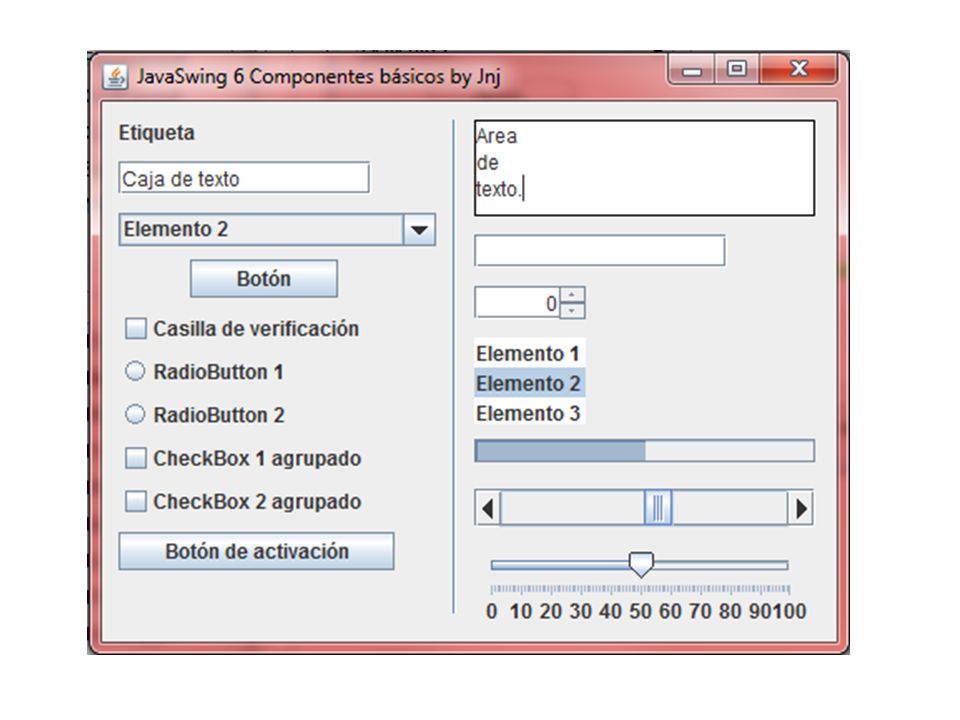Maximize the JavaSwing window
The height and width of the screenshot is (720, 960).
pos(737,69)
